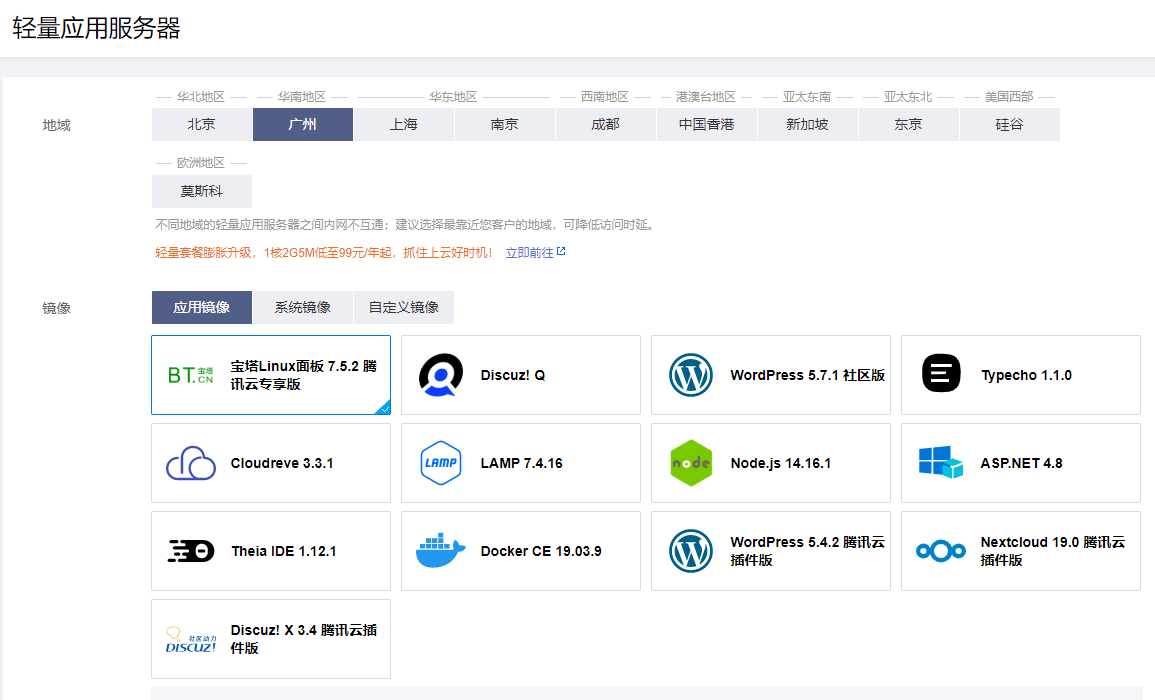Choose Typecho 1.1.0 image text
This screenshot has width=1155, height=700.
[1026, 375]
